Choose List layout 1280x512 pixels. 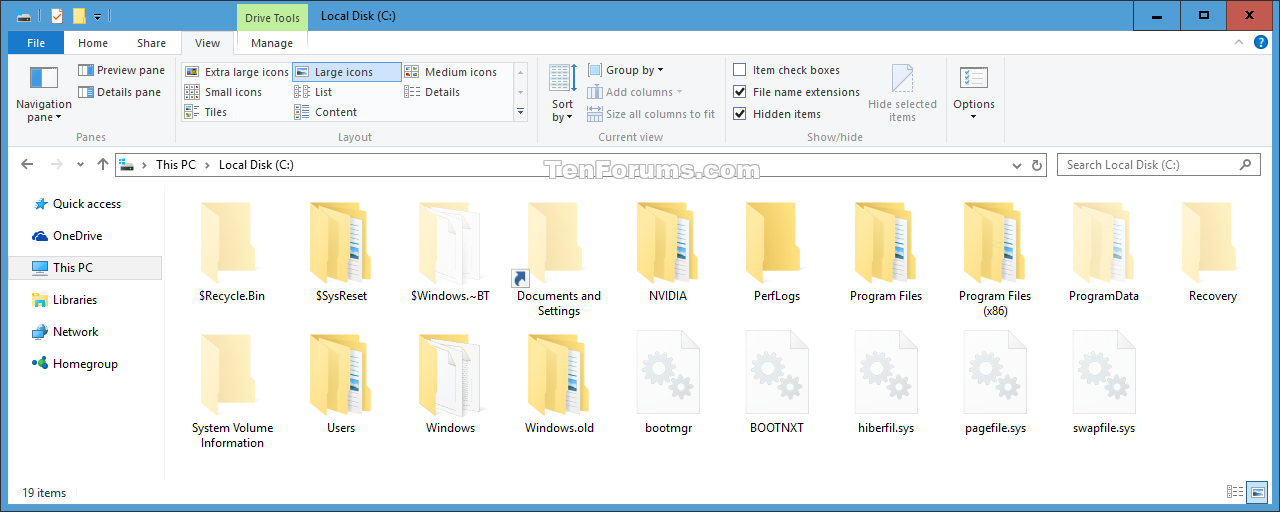click(313, 92)
